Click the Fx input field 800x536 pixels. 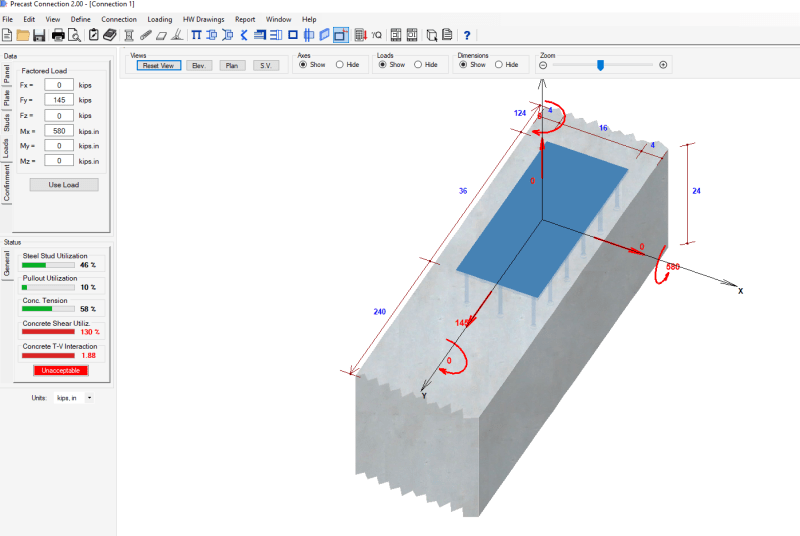coord(59,85)
